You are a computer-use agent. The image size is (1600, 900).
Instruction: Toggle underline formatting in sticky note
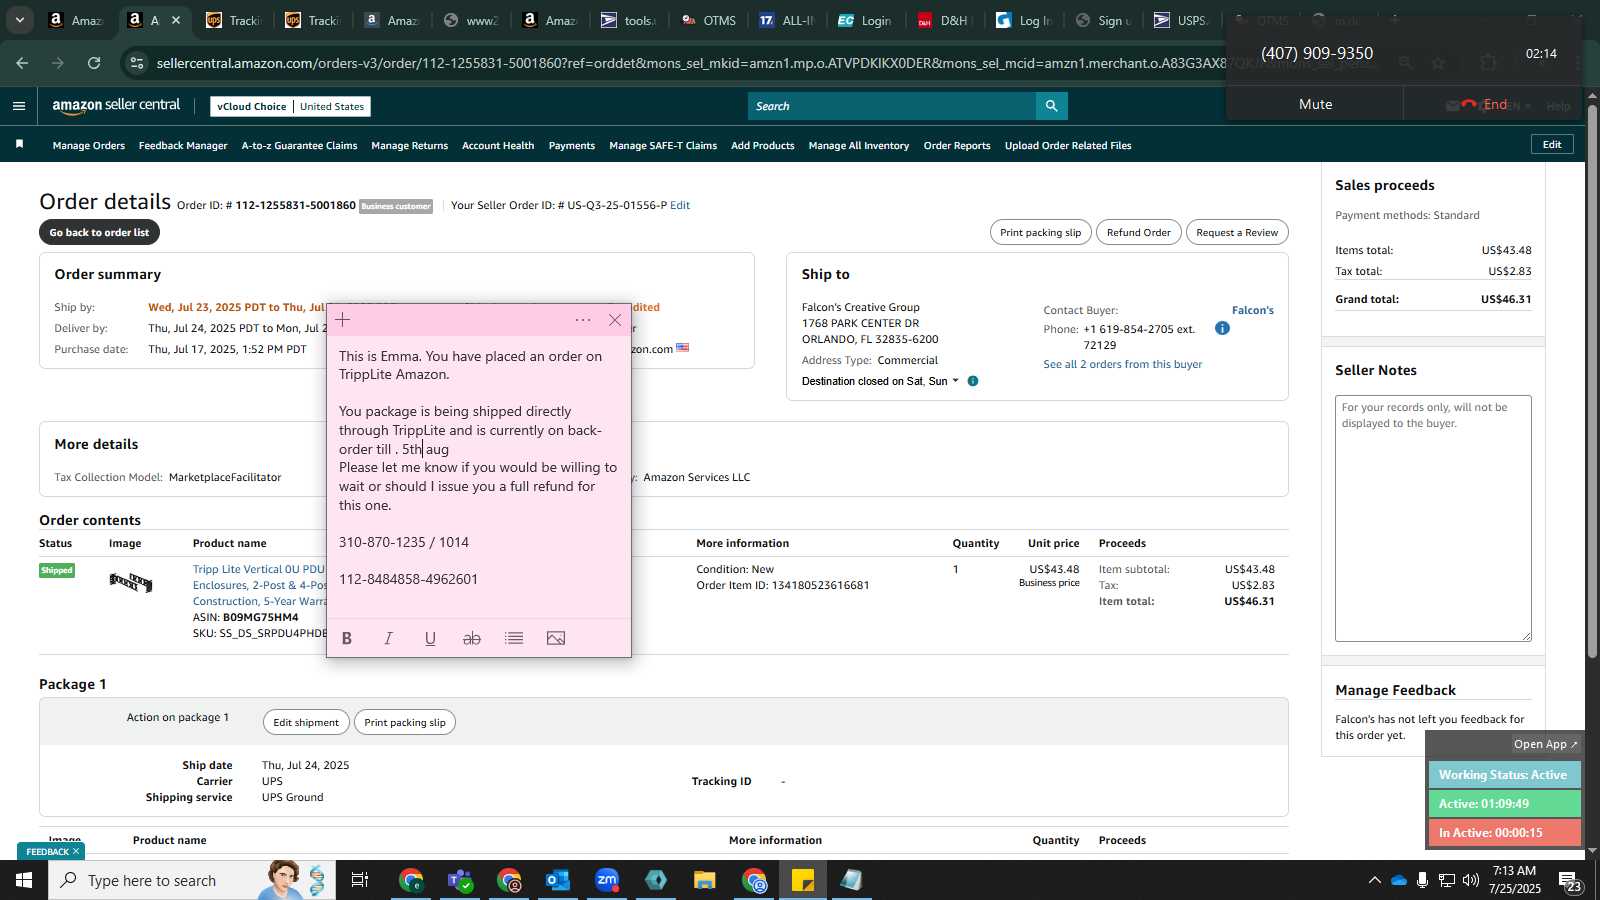(x=430, y=638)
